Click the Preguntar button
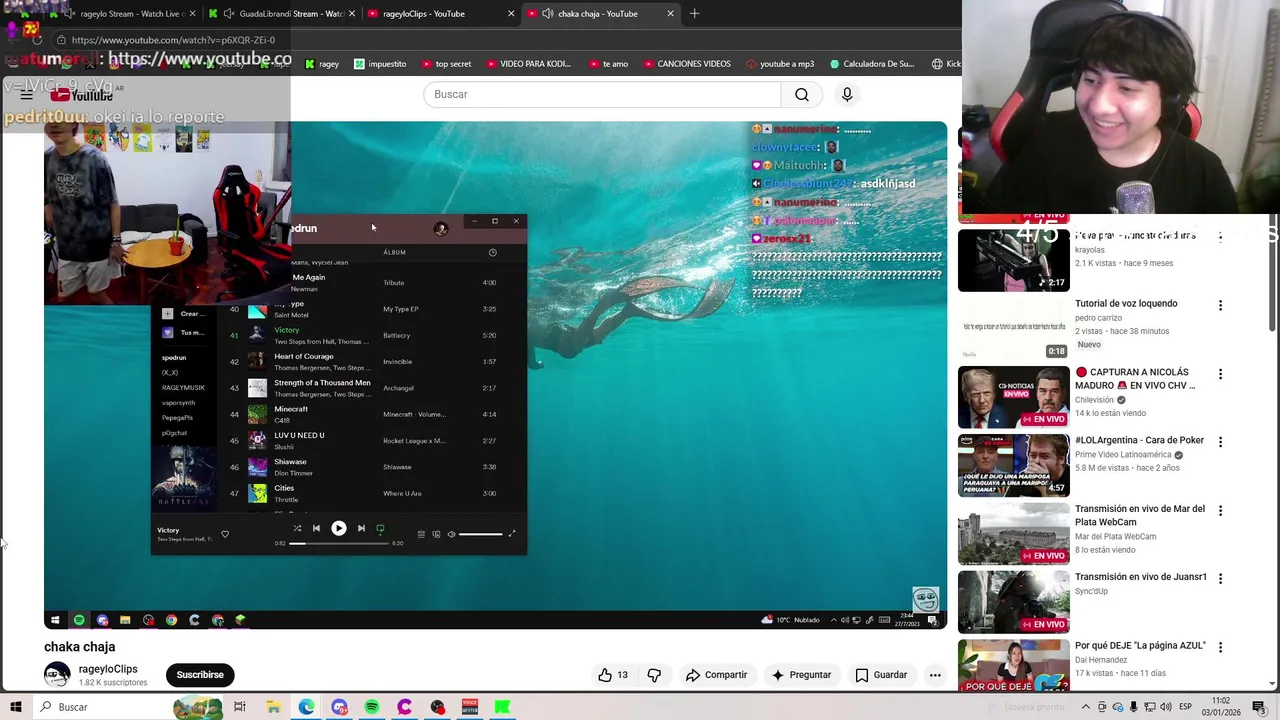Screen dimensions: 1280x720 point(801,675)
